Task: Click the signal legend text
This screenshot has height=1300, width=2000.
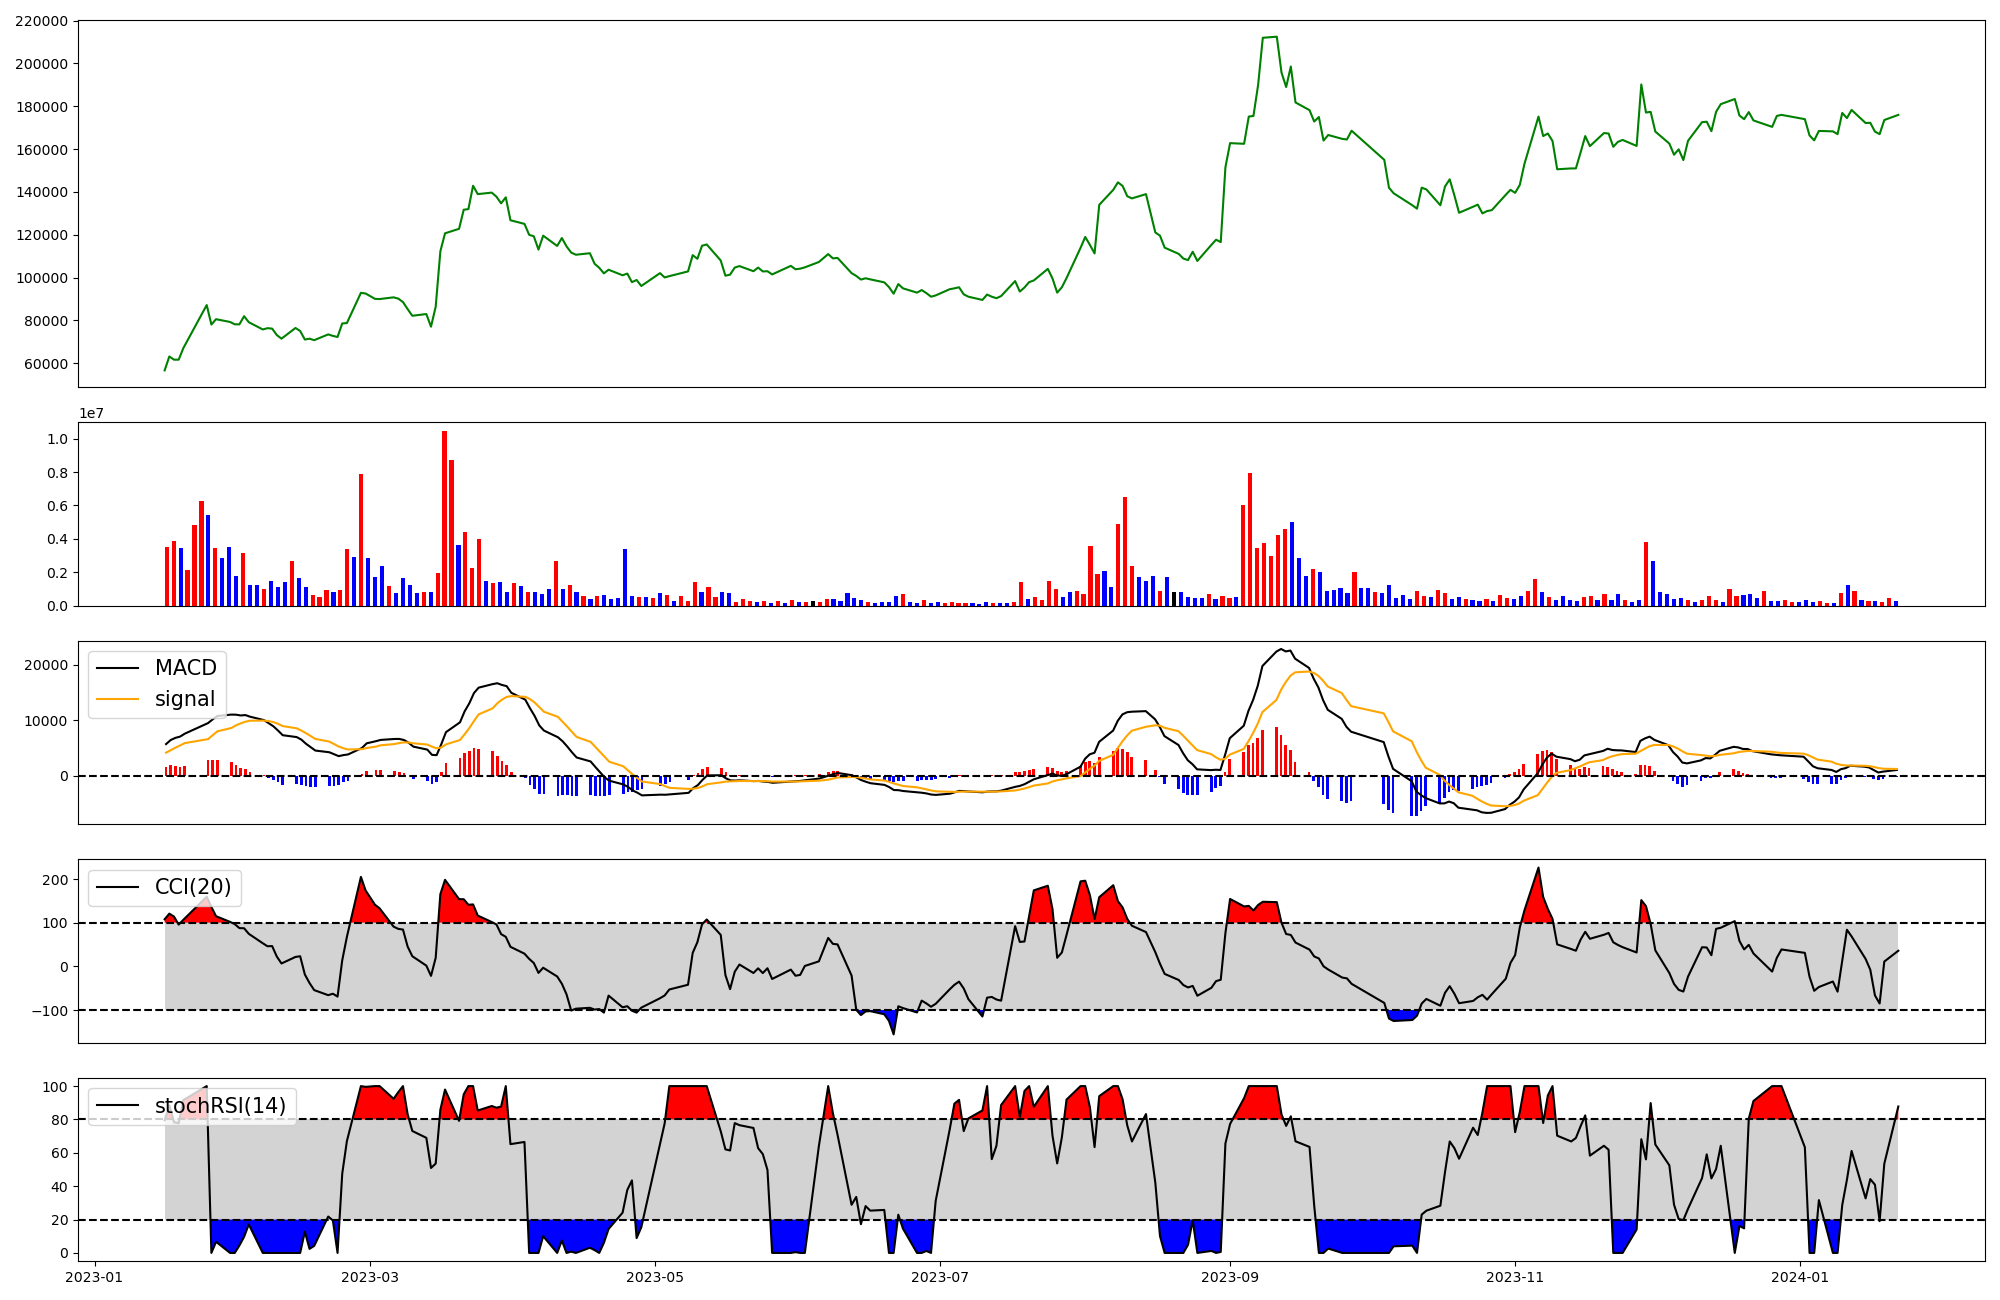Action: click(185, 699)
